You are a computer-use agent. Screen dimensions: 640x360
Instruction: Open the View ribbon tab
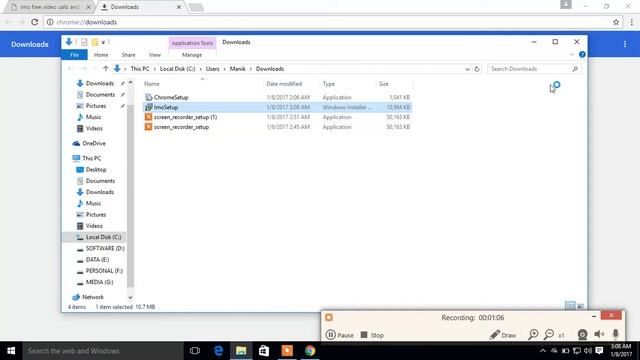[155, 55]
